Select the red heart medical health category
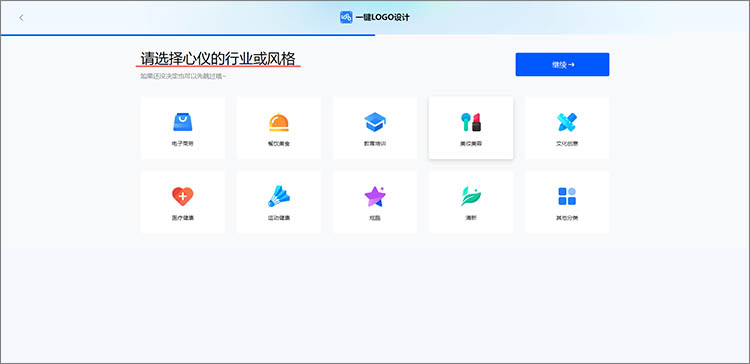The width and height of the screenshot is (750, 364). (183, 202)
